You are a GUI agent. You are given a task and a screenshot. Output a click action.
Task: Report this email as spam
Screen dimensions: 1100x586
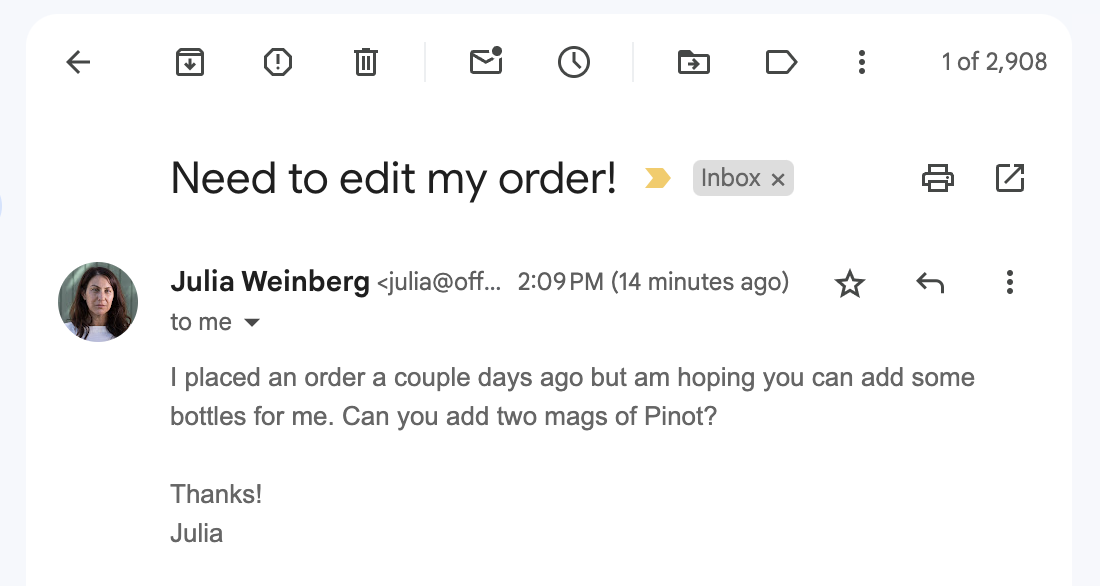pyautogui.click(x=278, y=63)
